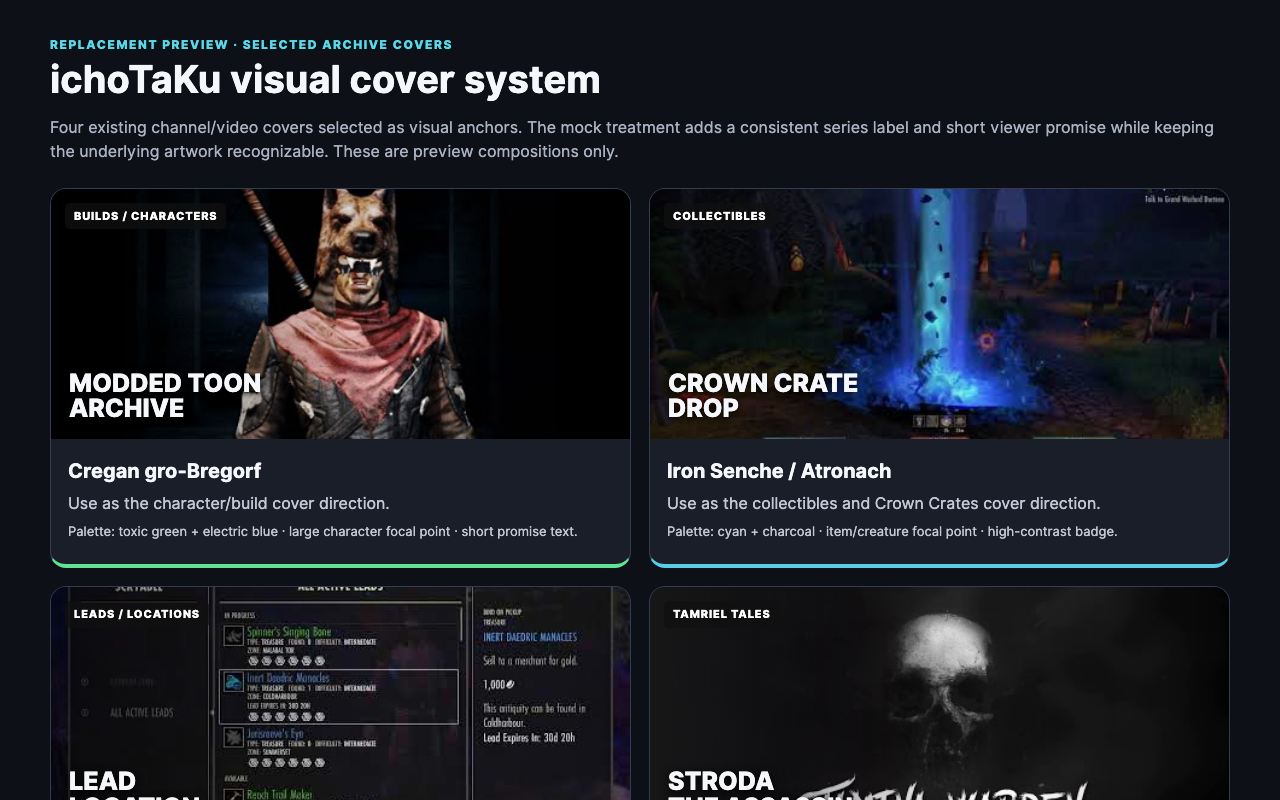Click the LEAD LOCATION overlay title
Image resolution: width=1280 pixels, height=800 pixels.
[x=134, y=784]
